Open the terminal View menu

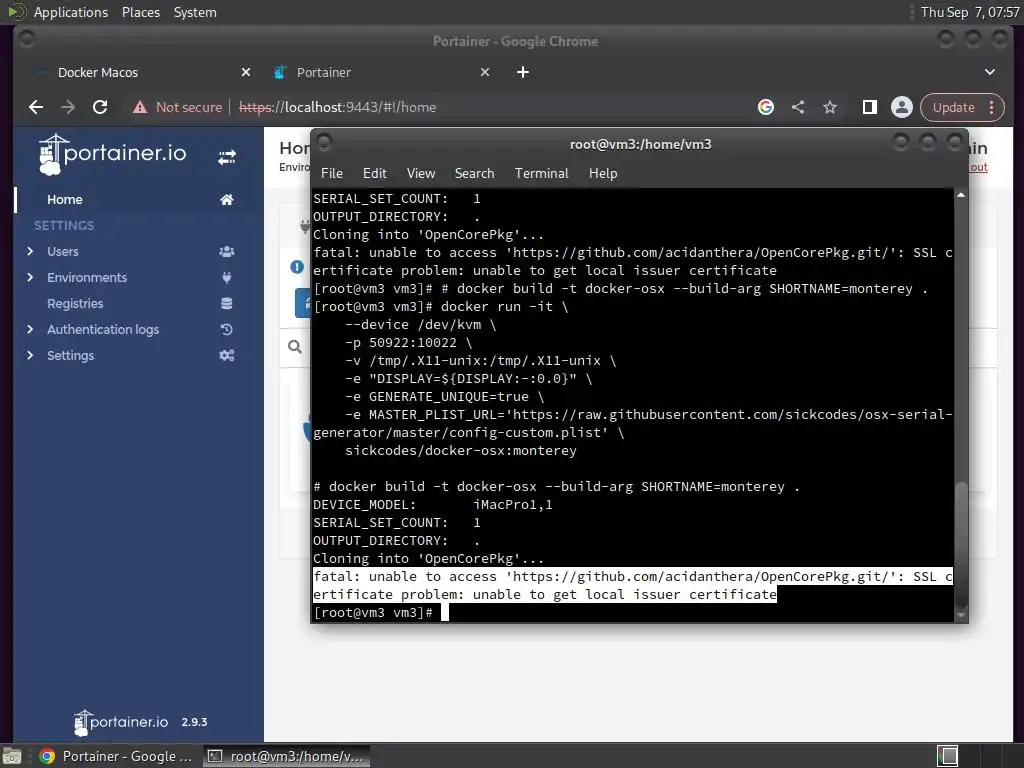click(x=421, y=173)
